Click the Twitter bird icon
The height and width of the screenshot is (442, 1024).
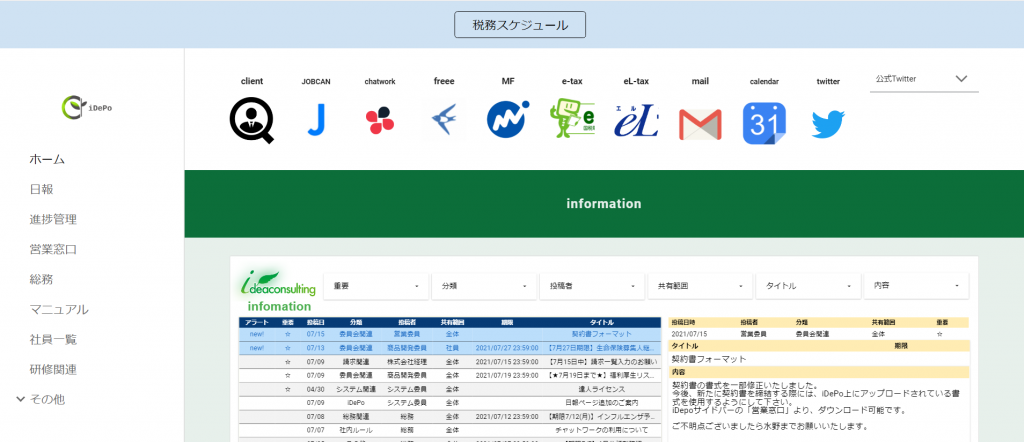click(828, 123)
